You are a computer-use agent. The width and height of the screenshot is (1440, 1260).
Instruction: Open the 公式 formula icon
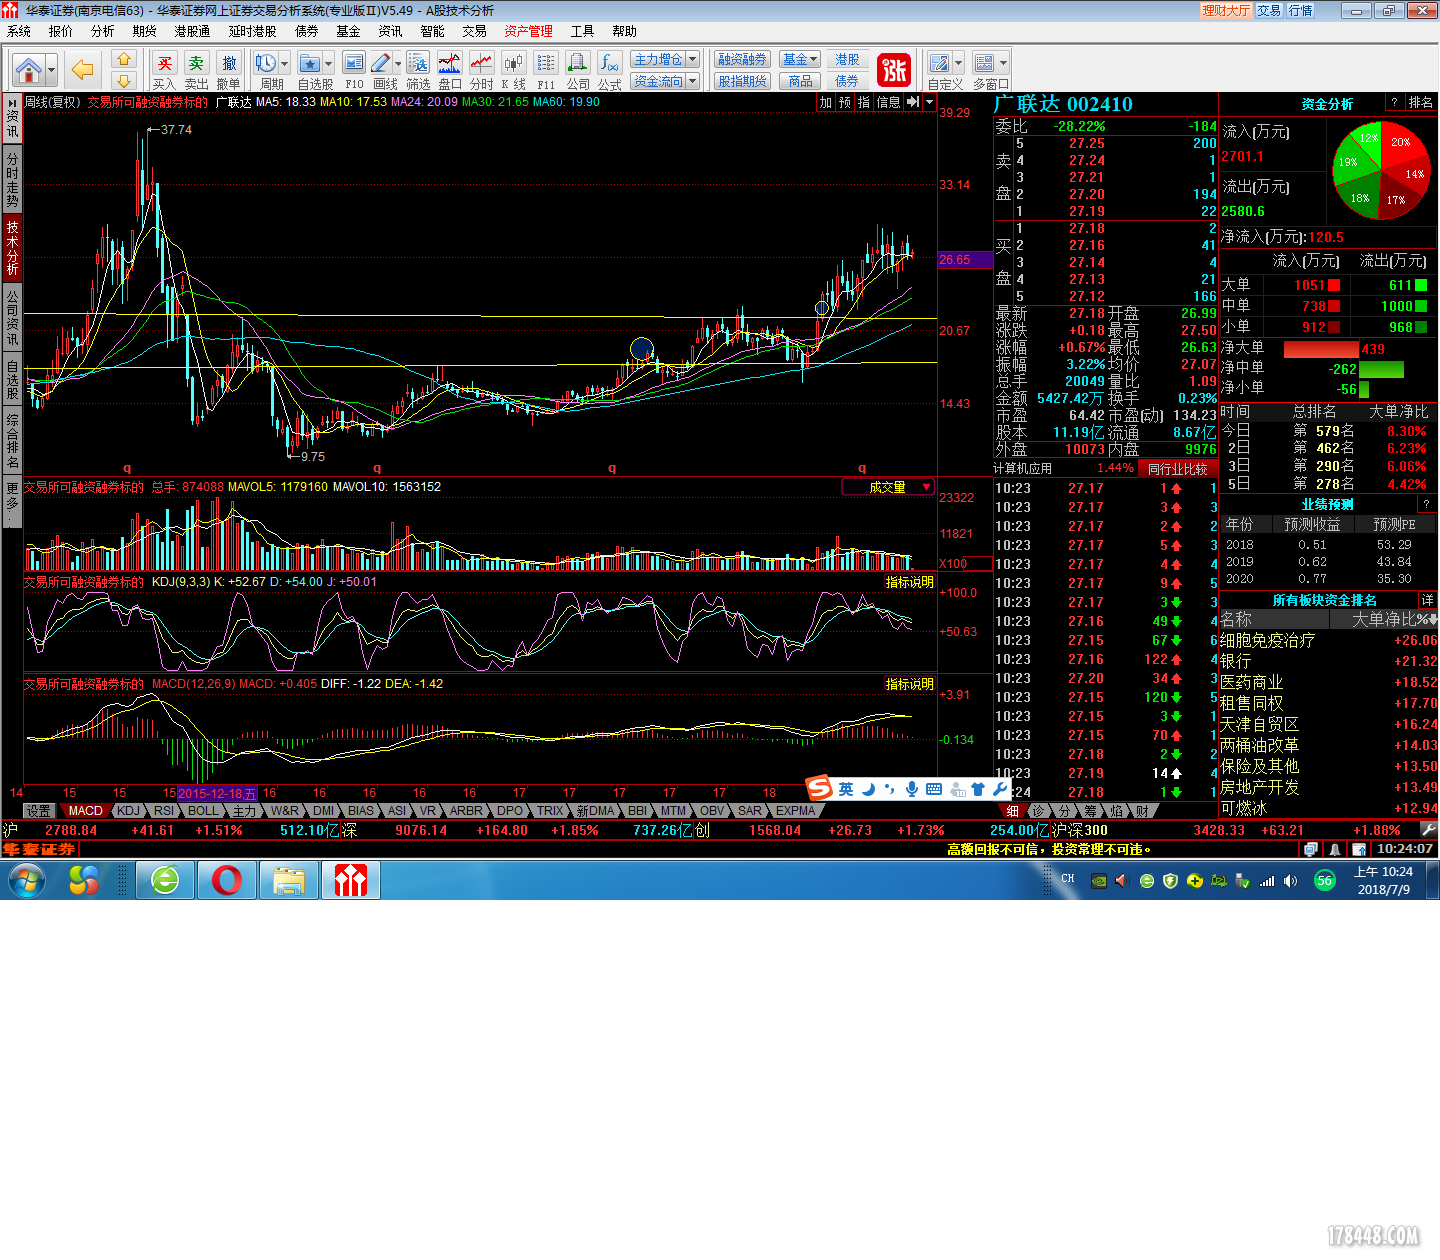click(x=610, y=64)
